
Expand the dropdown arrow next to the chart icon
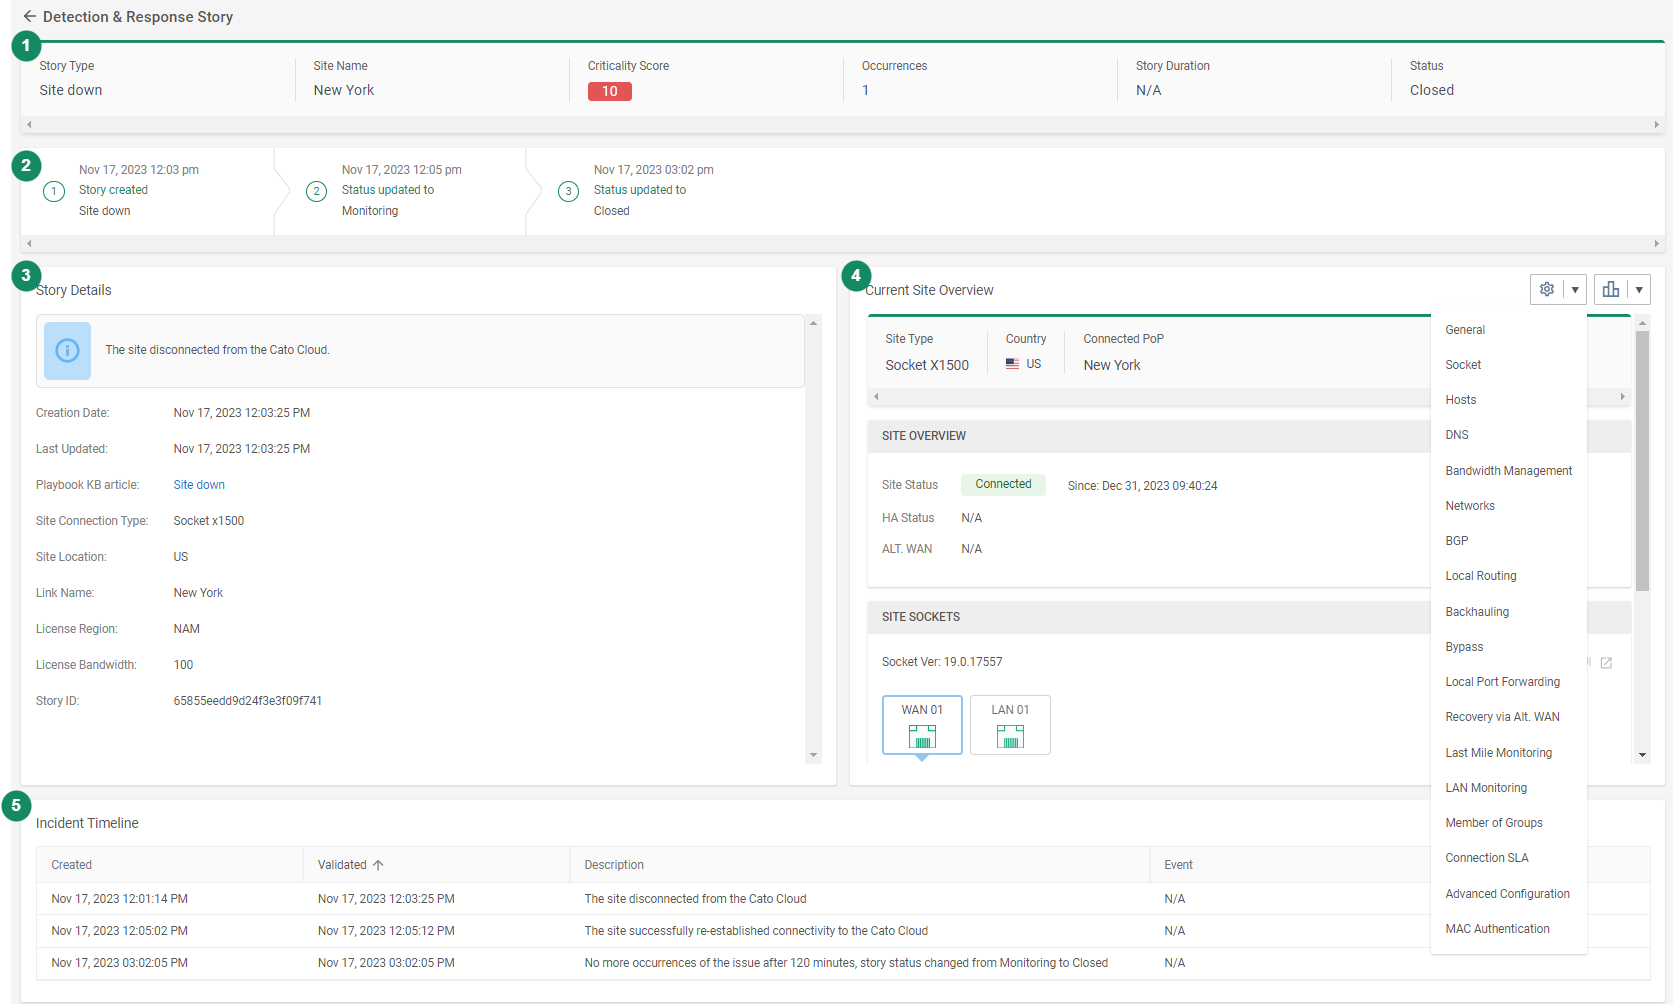(x=1639, y=290)
